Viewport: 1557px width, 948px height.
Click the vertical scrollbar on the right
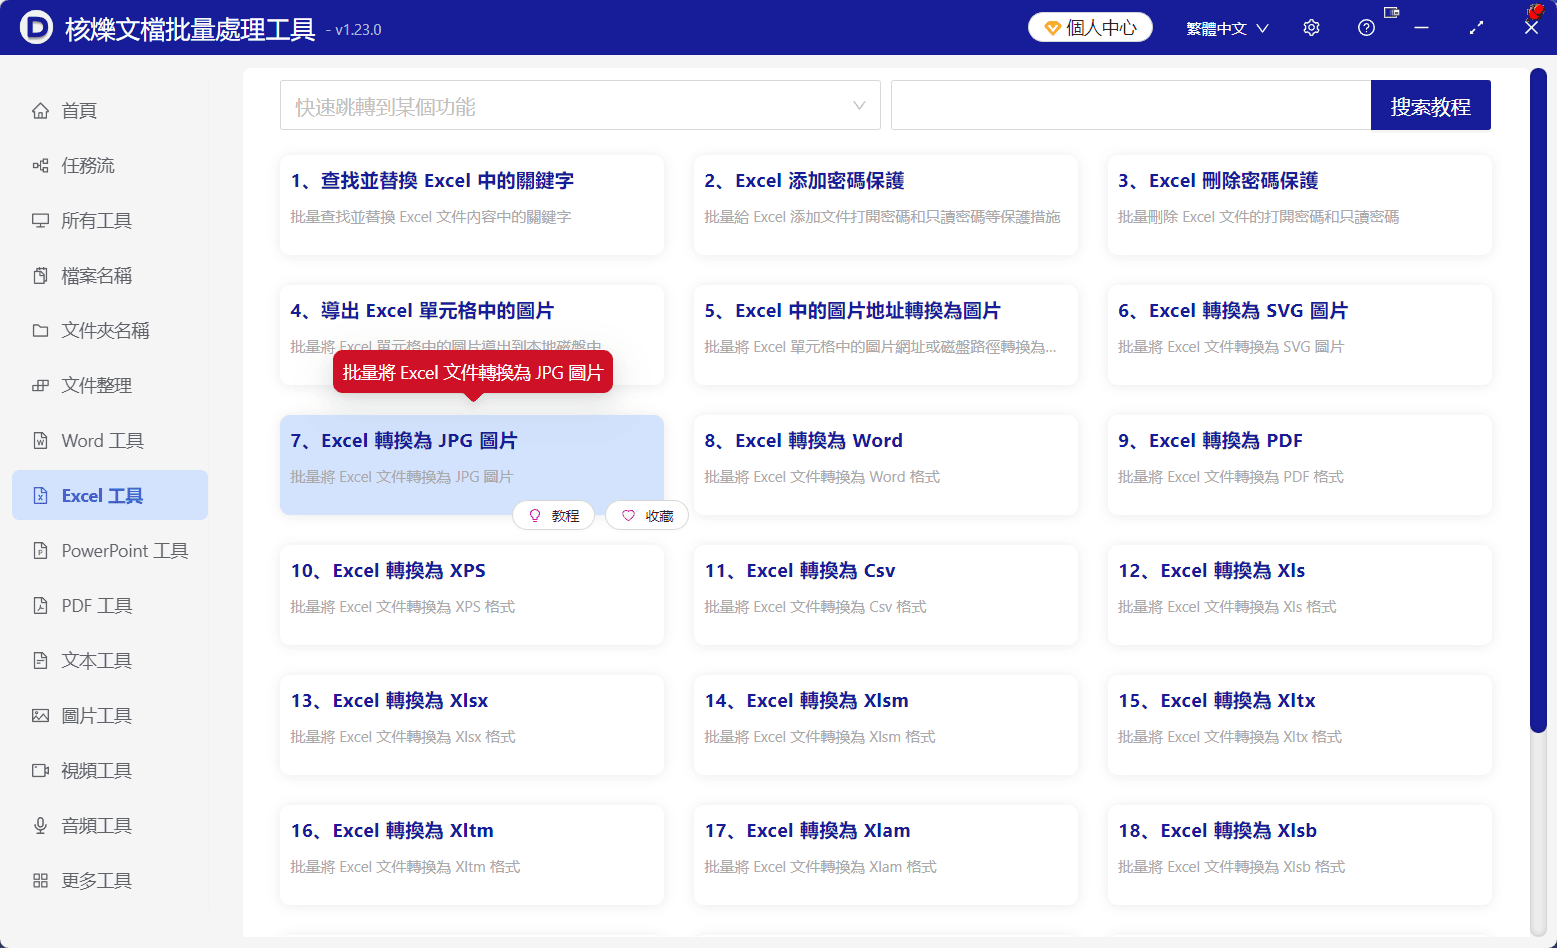[1538, 400]
